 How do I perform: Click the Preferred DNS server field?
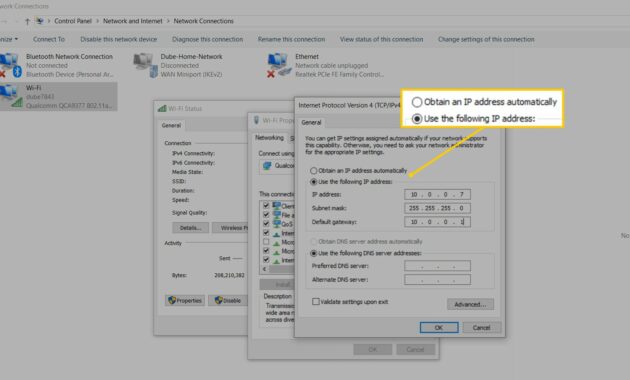tap(437, 266)
